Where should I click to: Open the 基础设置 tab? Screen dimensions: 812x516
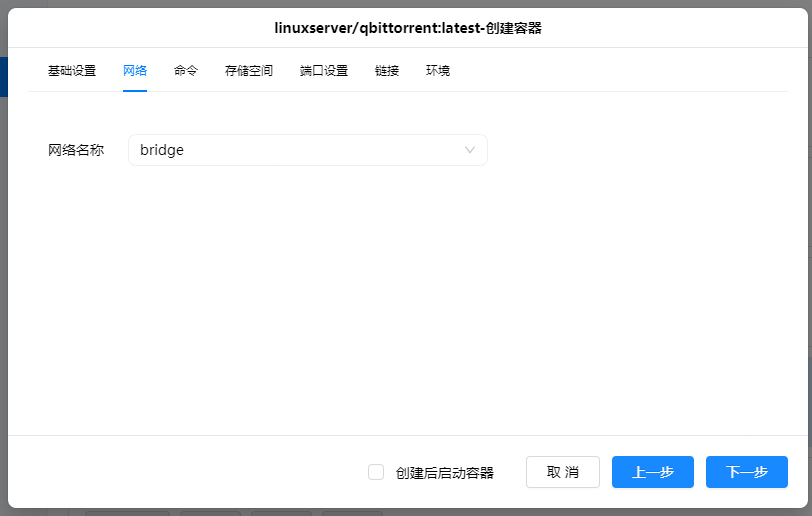(72, 71)
